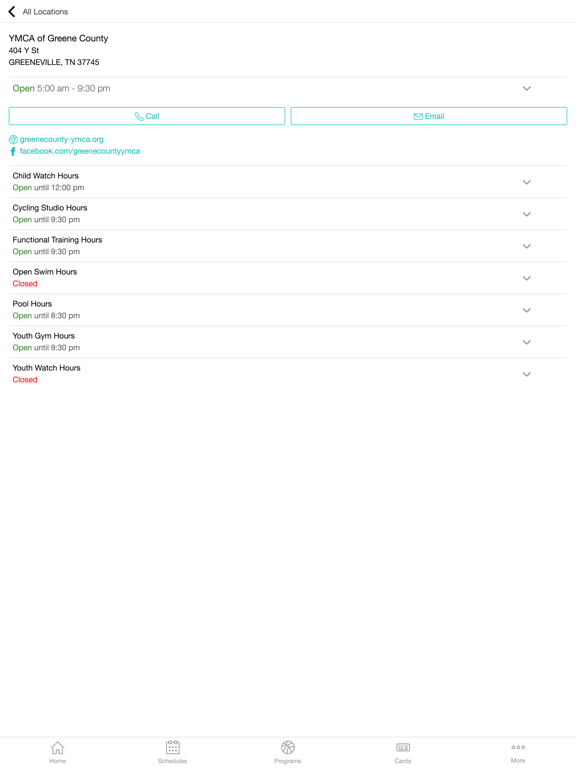576x768 pixels.
Task: Click the All Locations back label
Action: tap(45, 12)
